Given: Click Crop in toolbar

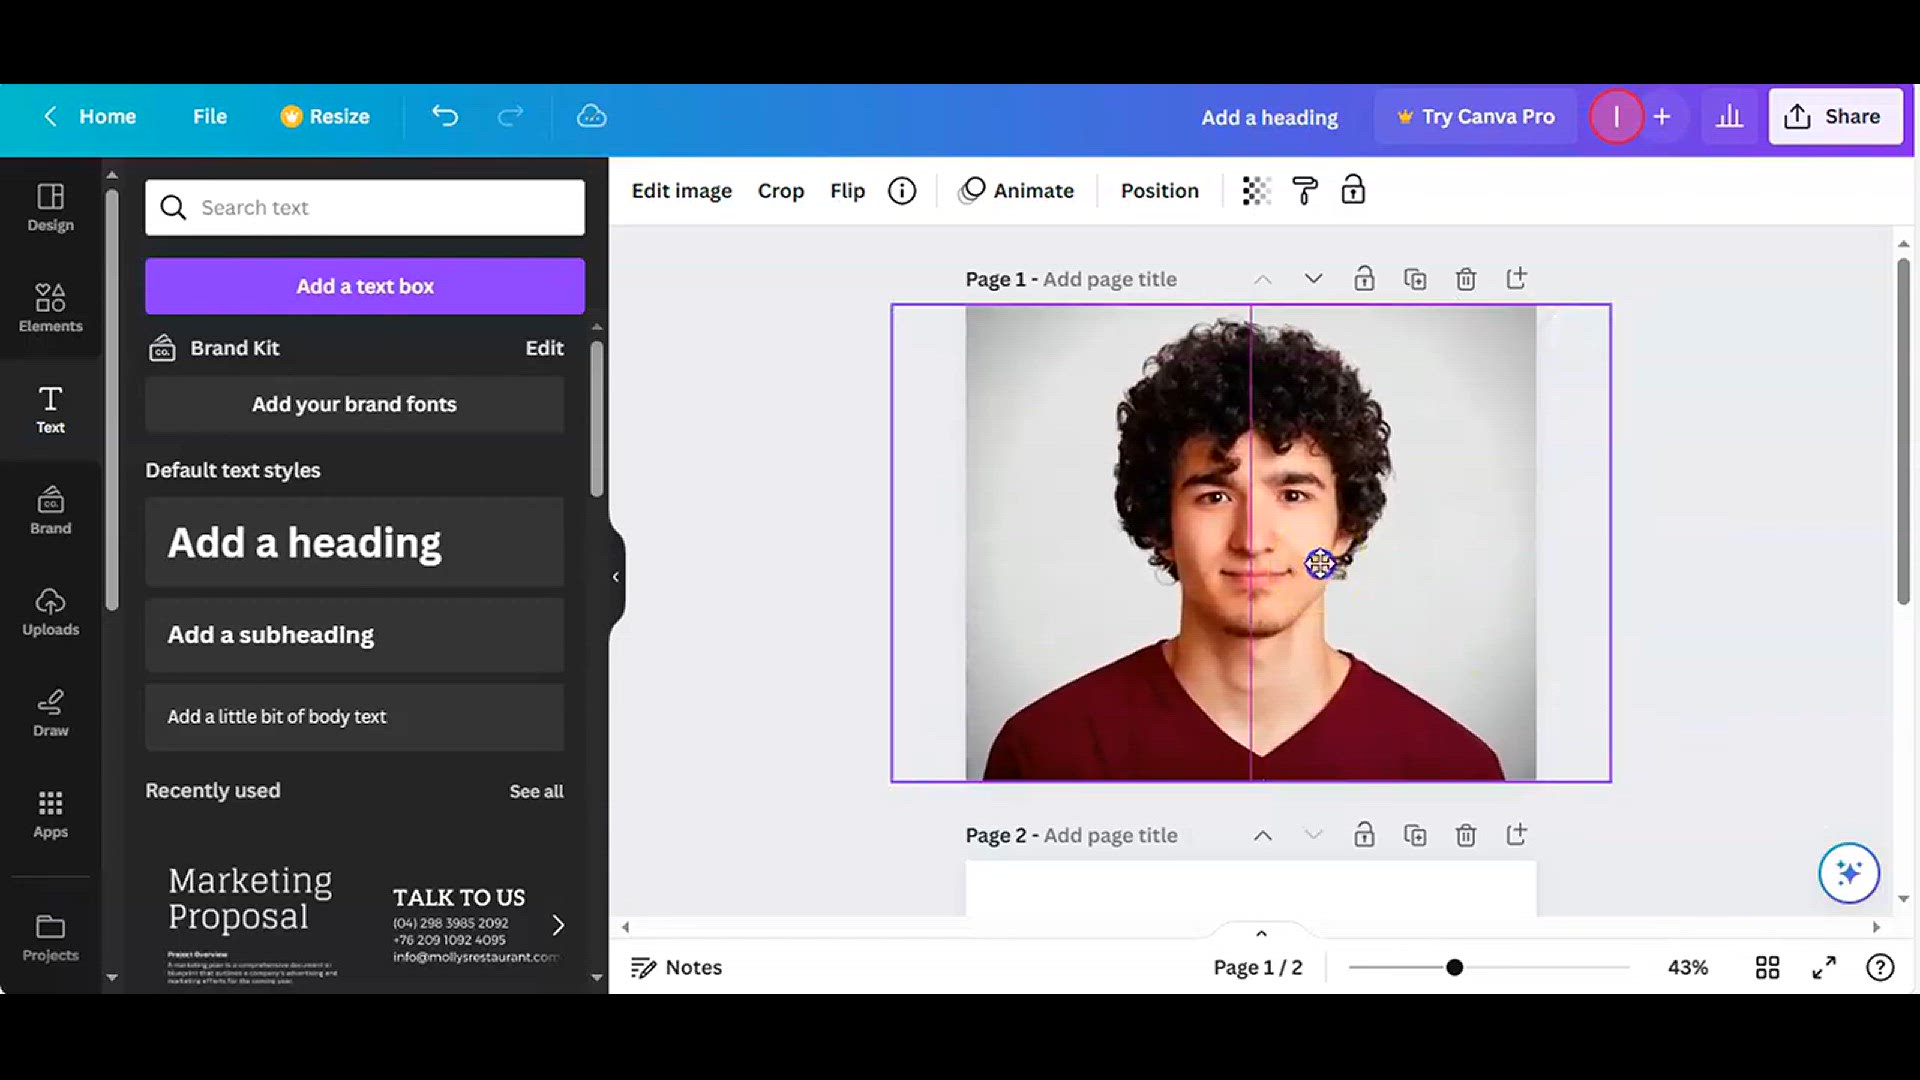Looking at the screenshot, I should click(780, 190).
